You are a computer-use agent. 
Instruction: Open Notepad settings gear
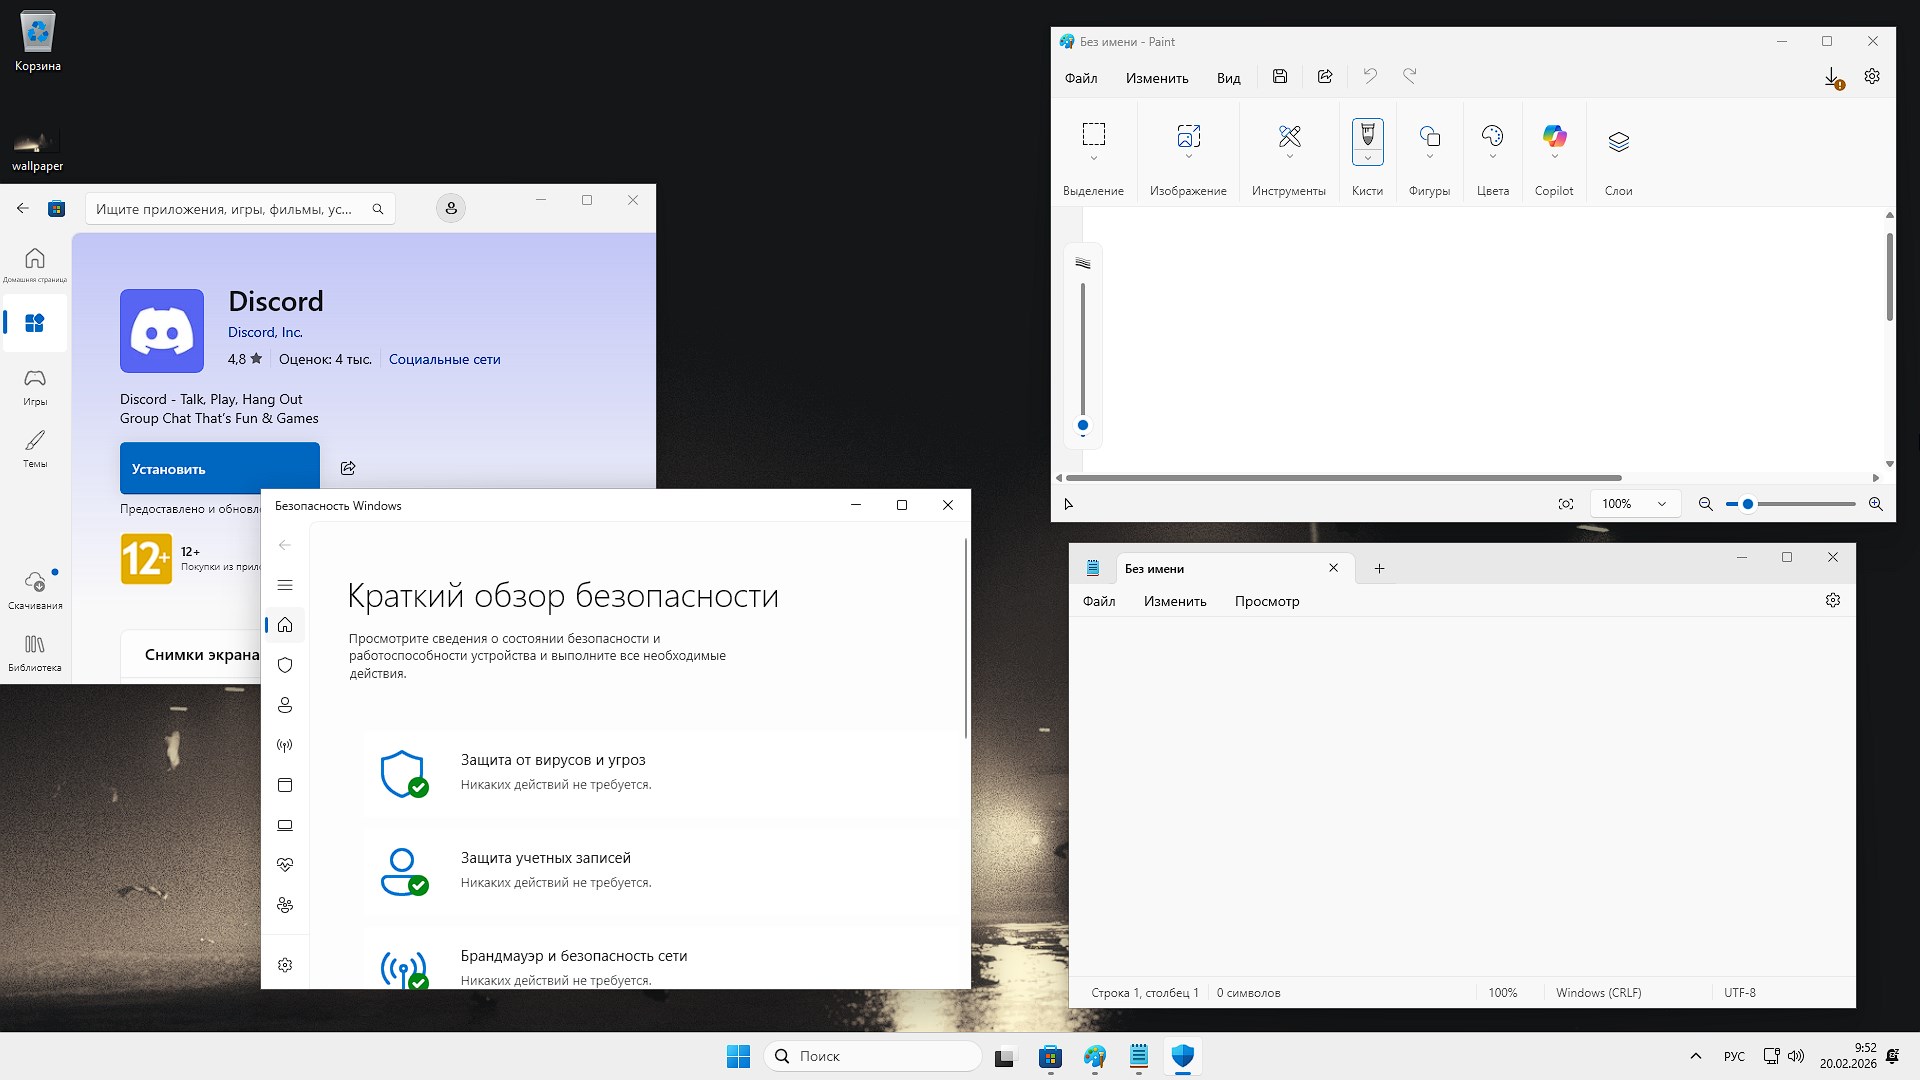(1832, 600)
